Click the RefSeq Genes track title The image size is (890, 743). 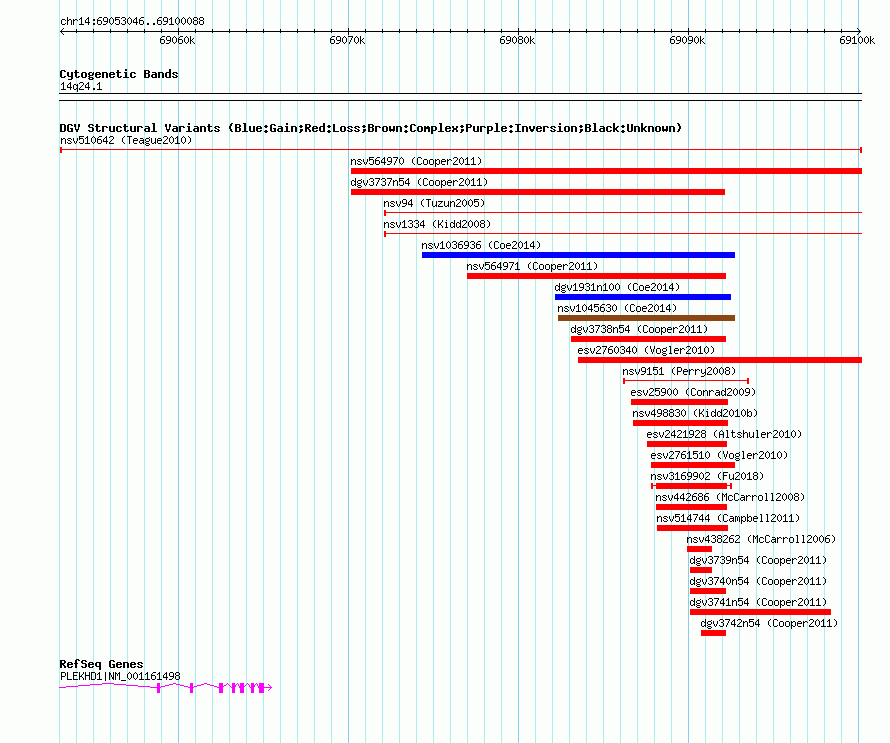(x=102, y=664)
